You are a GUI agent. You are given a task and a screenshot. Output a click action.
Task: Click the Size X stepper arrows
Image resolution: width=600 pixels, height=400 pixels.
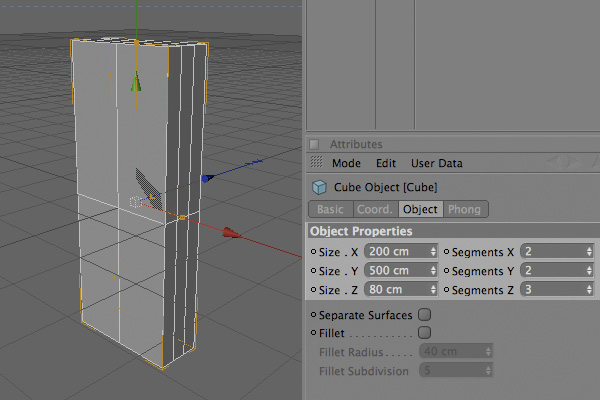[x=433, y=251]
